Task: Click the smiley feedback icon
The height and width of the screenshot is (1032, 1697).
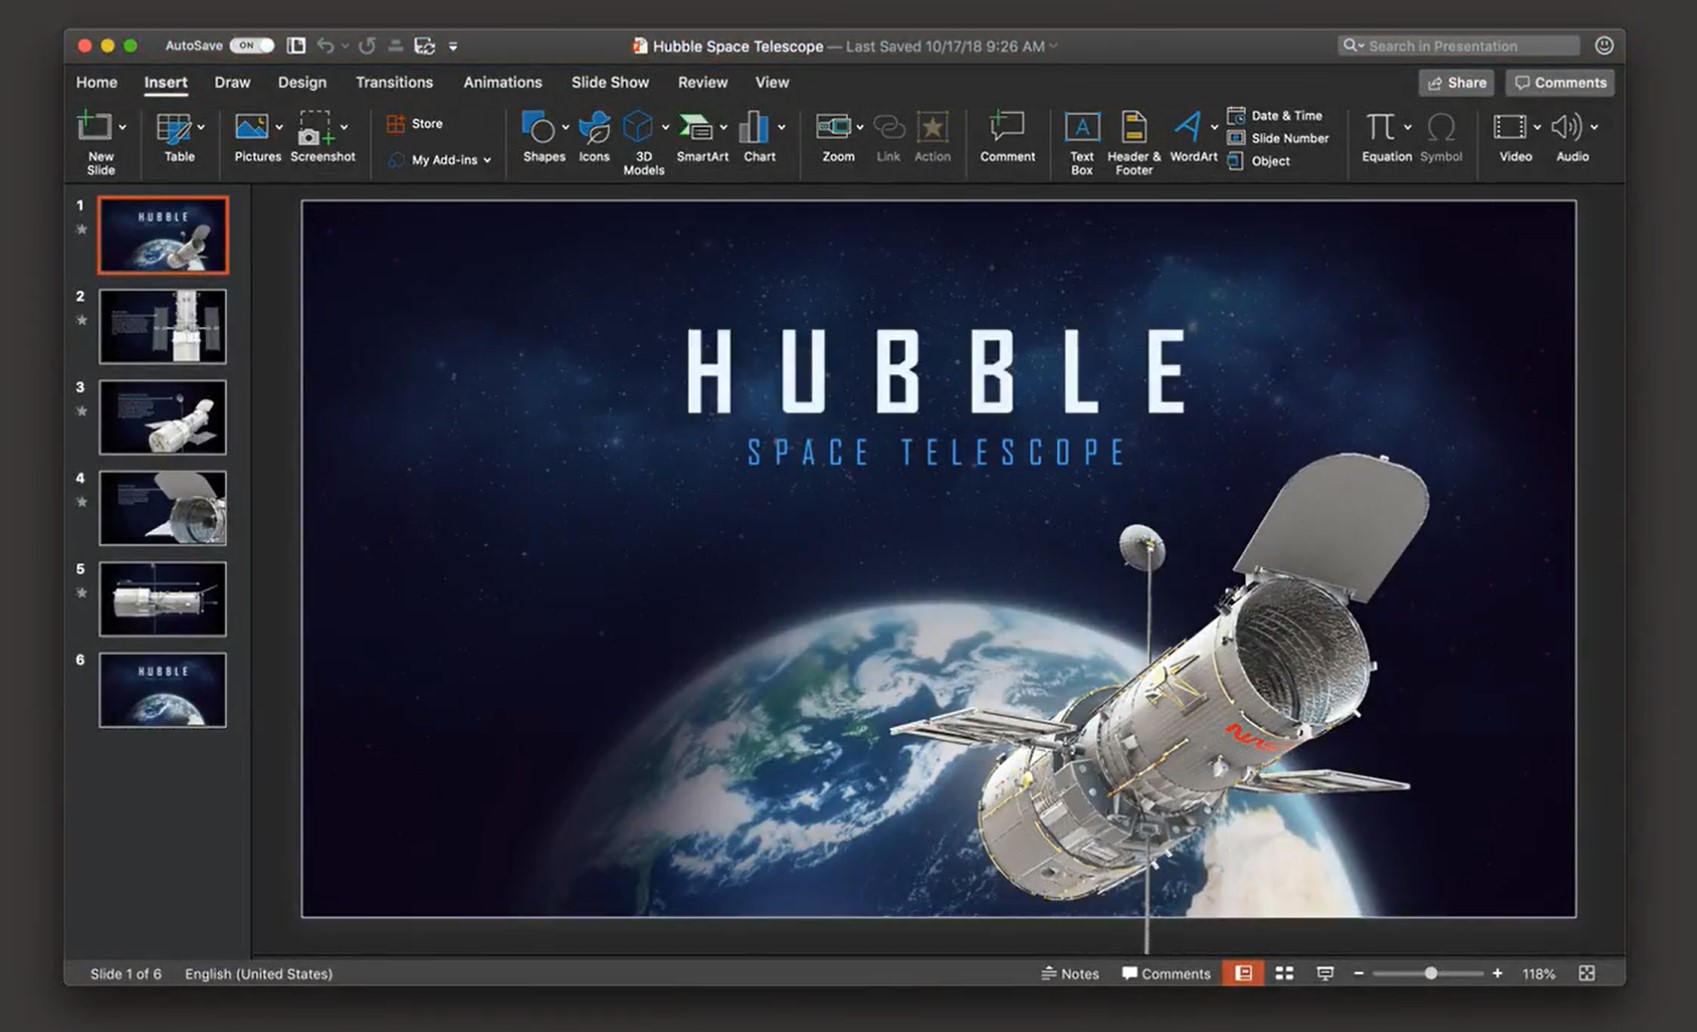Action: [1604, 46]
